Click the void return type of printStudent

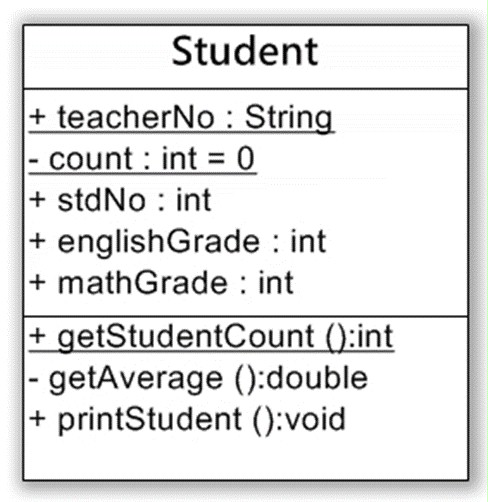315,418
